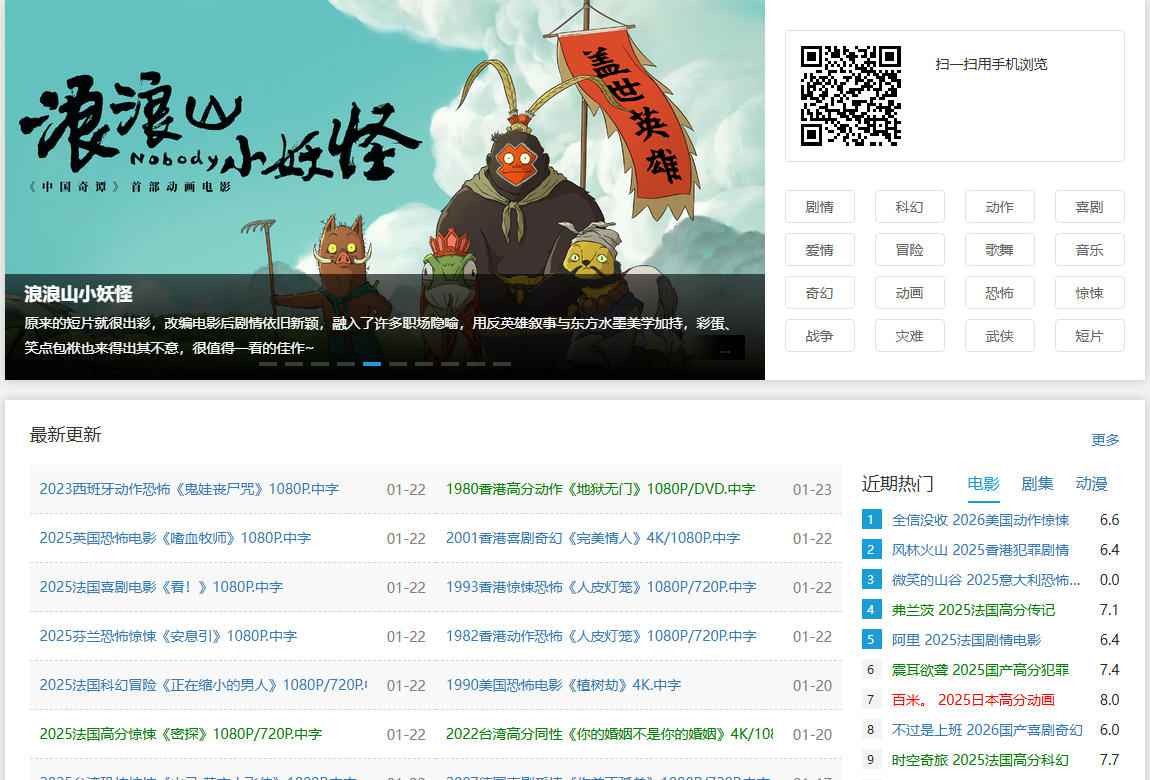Open top ranked movie 全信没收
The width and height of the screenshot is (1150, 780).
pyautogui.click(x=977, y=520)
